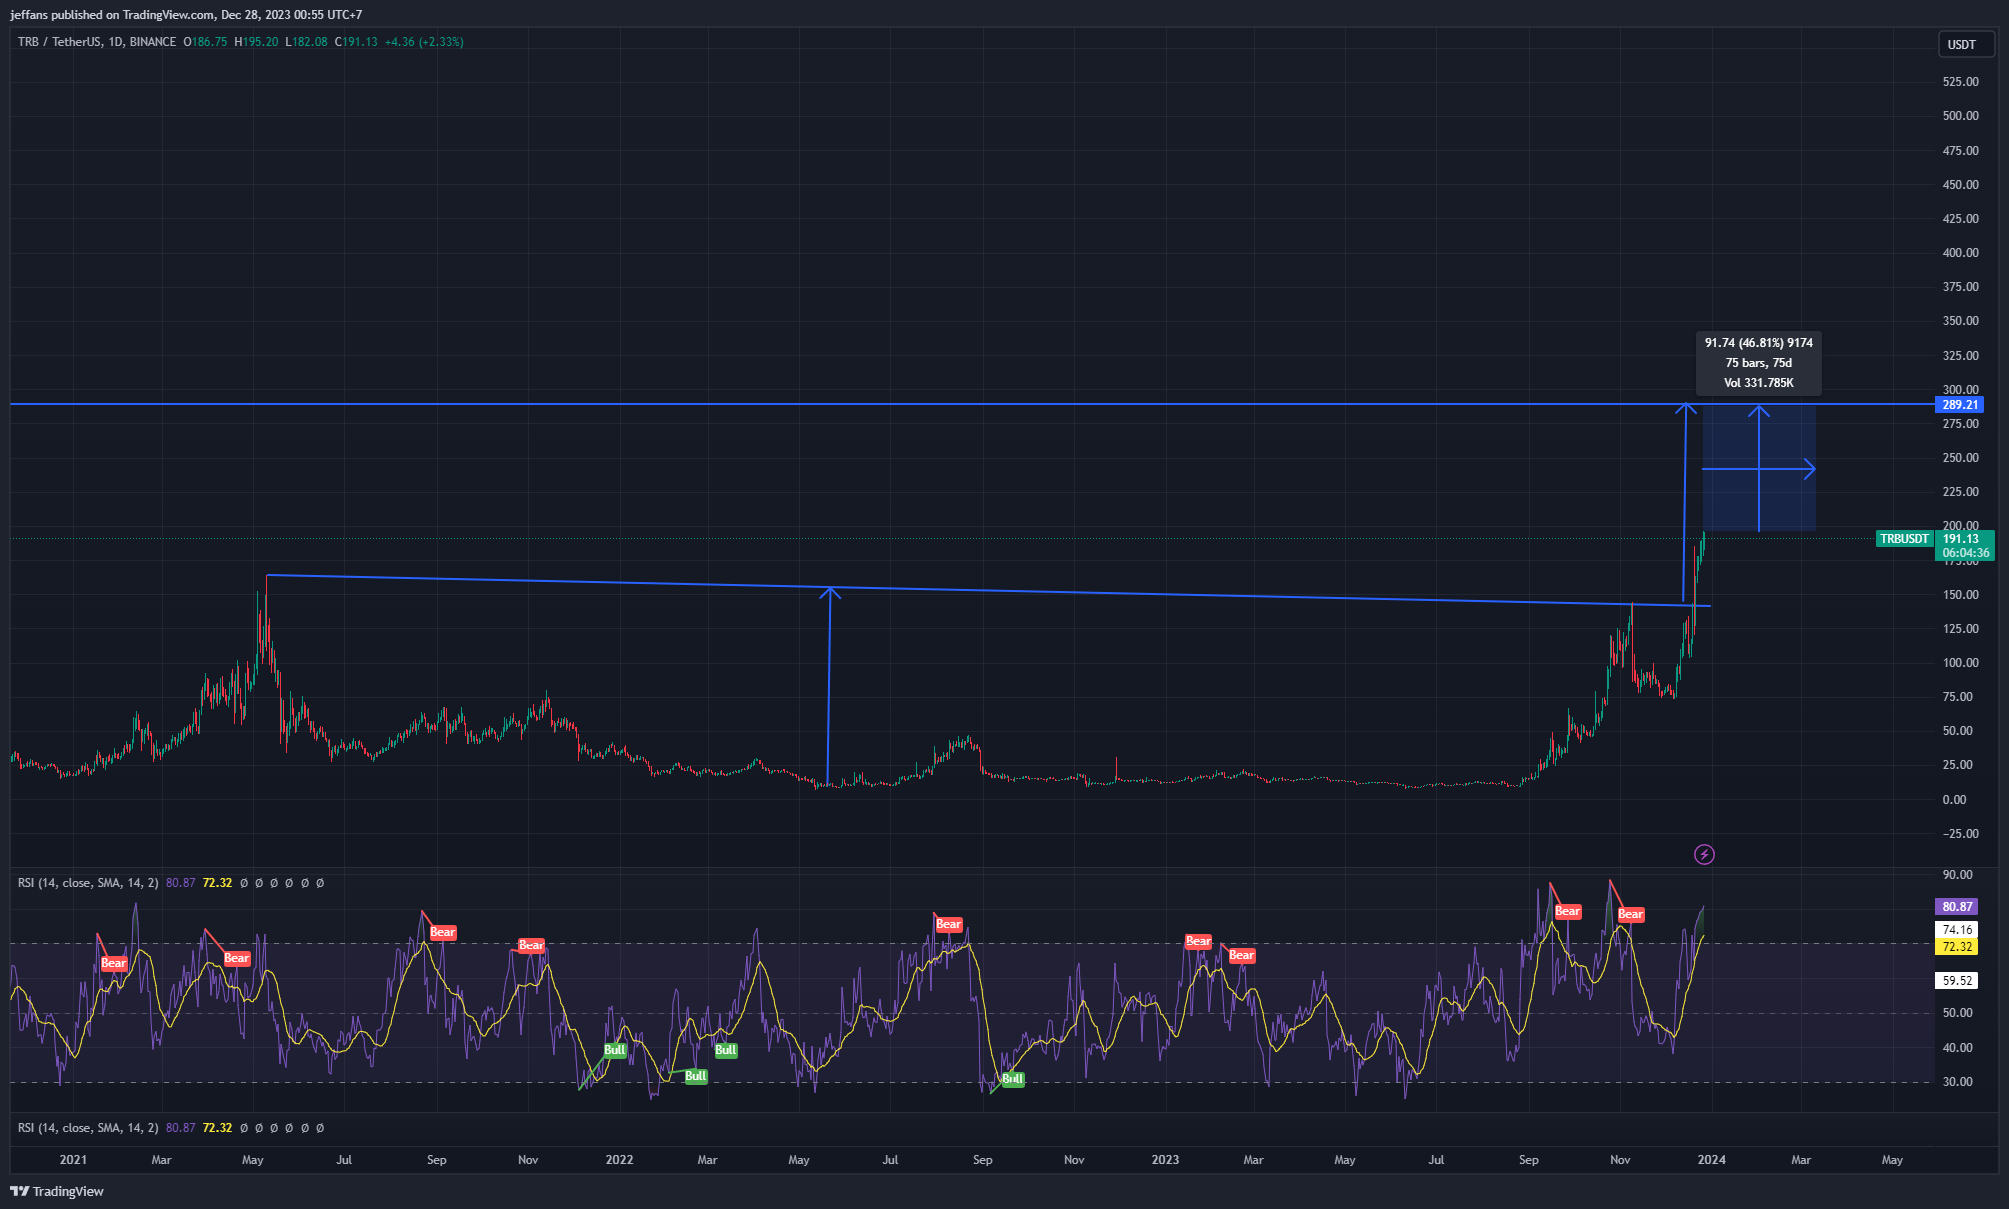
Task: Click the TRBUSDT price tag label
Action: pyautogui.click(x=1904, y=539)
